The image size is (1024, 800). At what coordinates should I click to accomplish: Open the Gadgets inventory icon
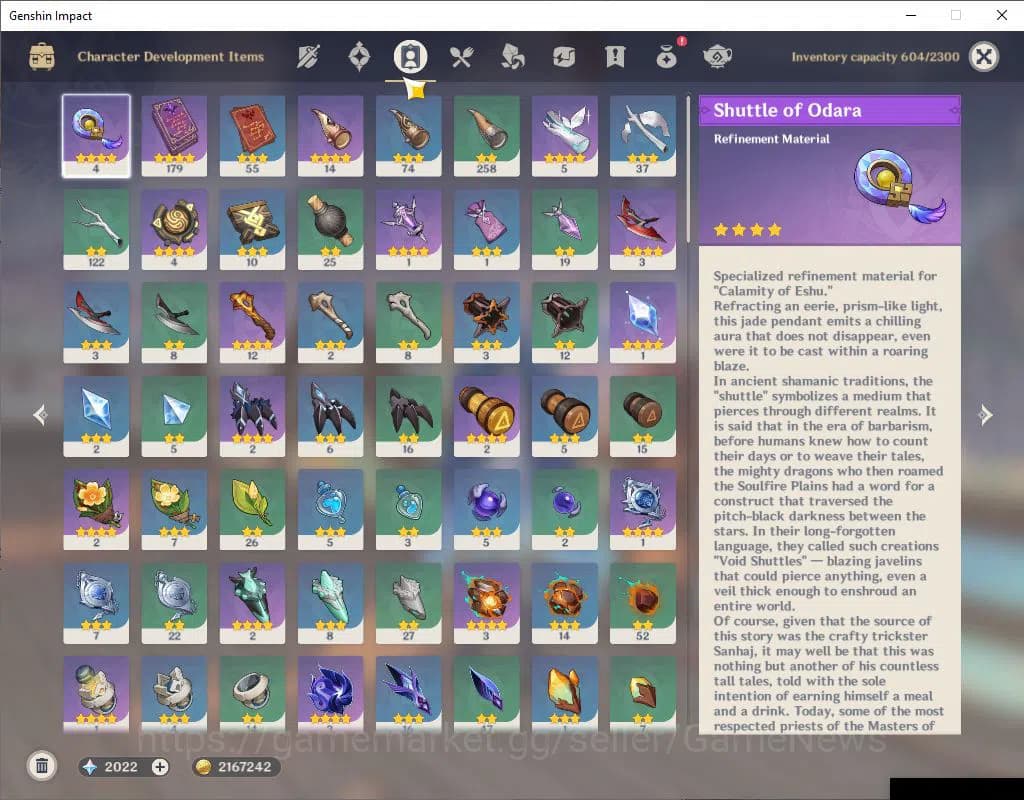point(564,57)
